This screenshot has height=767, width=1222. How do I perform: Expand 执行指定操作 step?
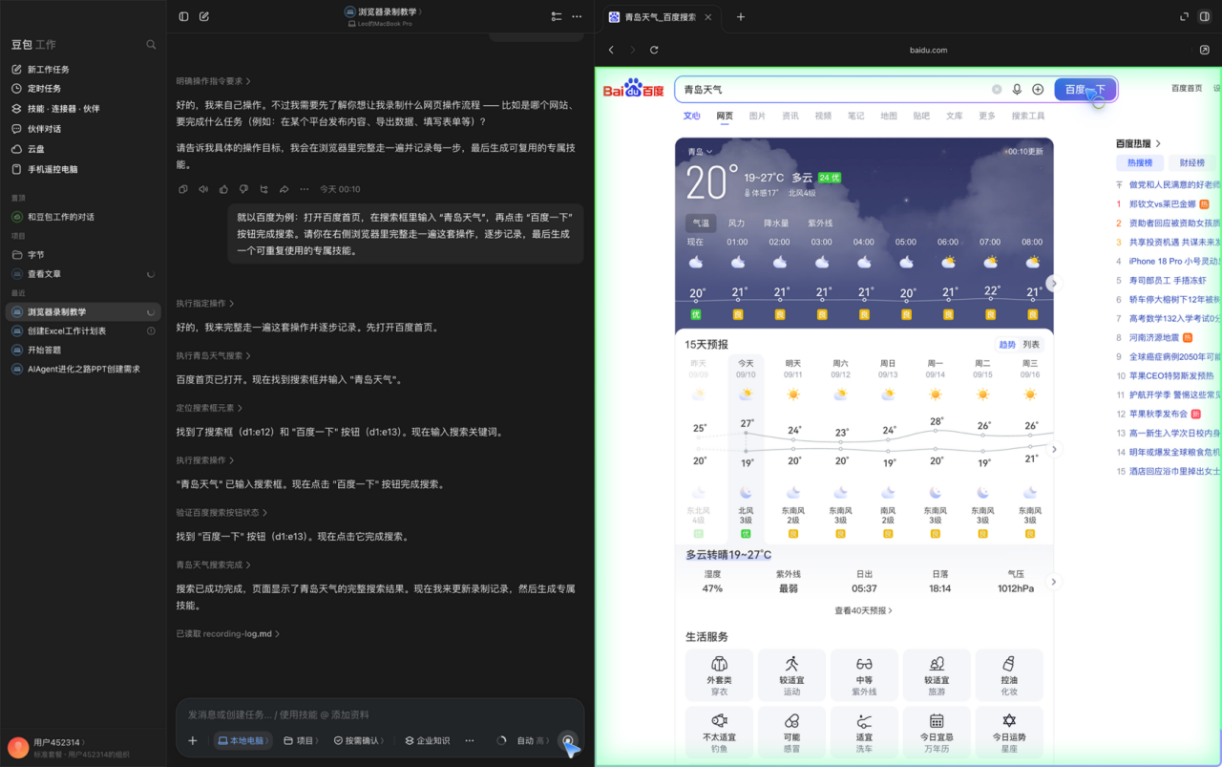206,303
